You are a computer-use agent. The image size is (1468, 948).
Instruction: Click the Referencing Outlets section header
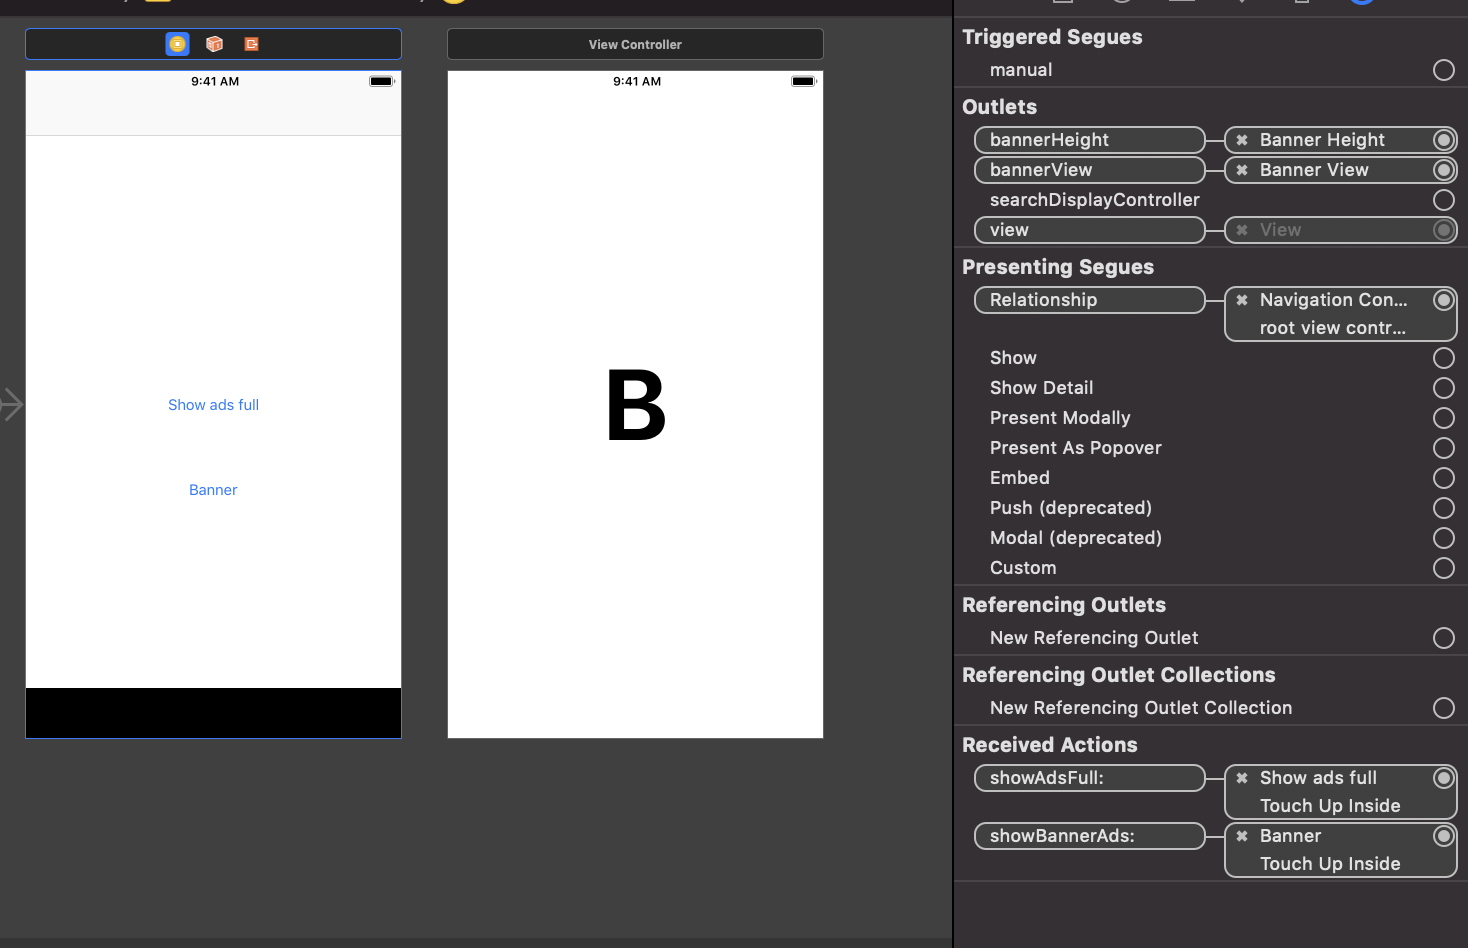point(1064,605)
